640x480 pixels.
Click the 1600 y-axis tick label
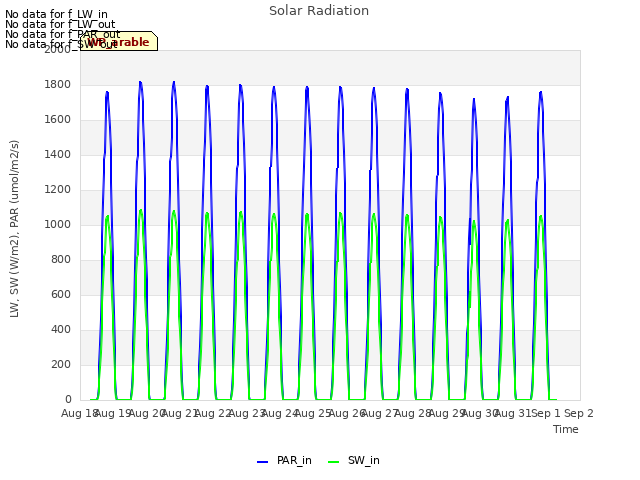58,120
